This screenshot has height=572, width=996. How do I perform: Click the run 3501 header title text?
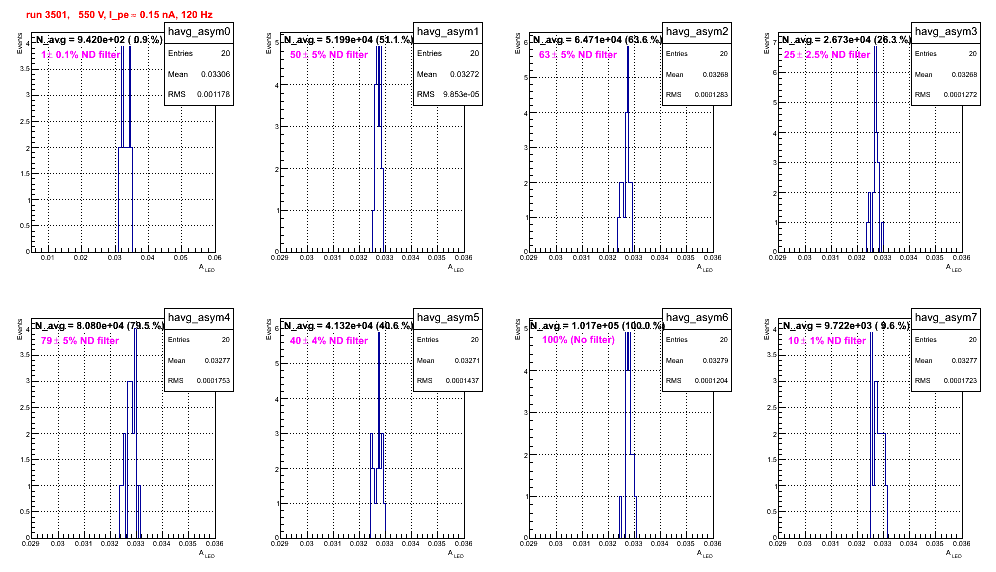point(119,15)
